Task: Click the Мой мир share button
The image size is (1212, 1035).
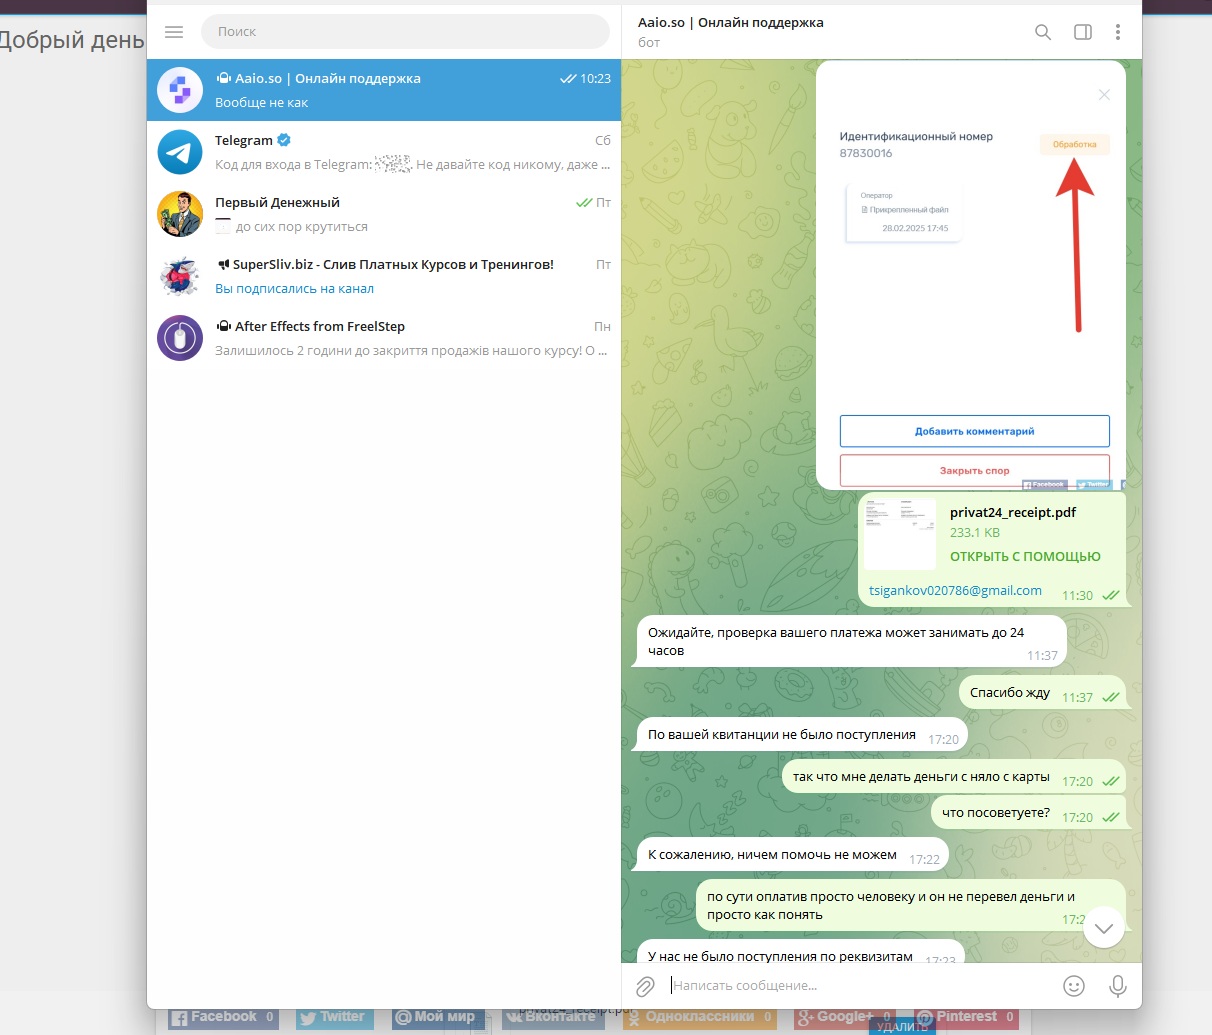Action: 438,1017
